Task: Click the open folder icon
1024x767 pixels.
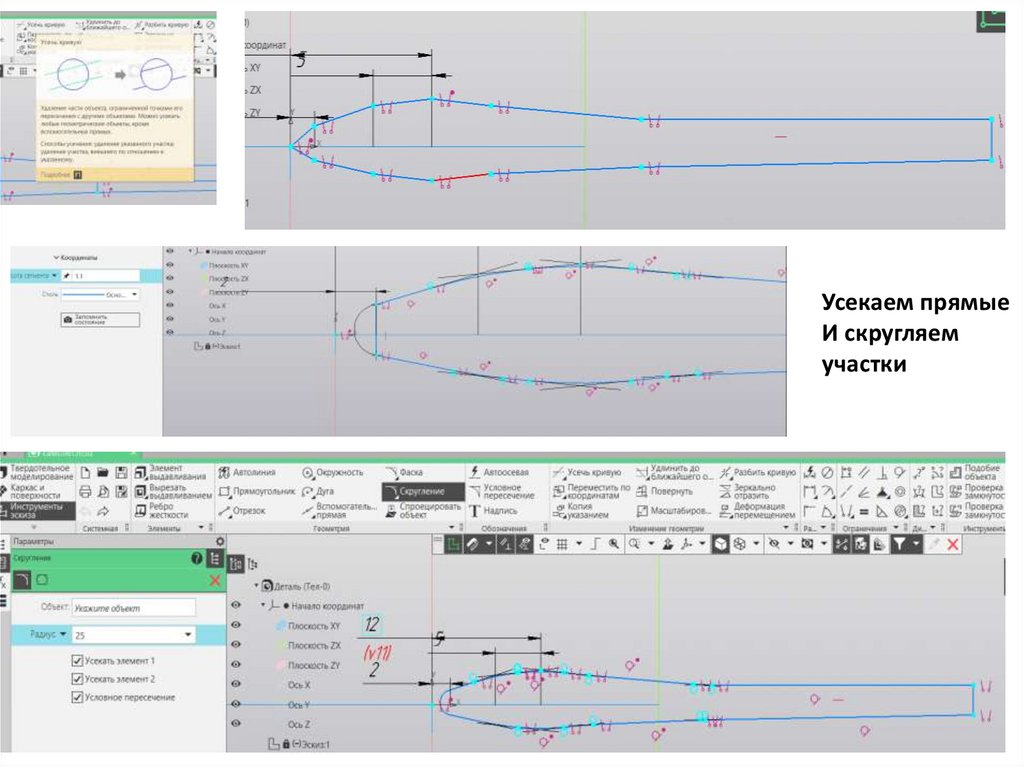Action: coord(103,472)
